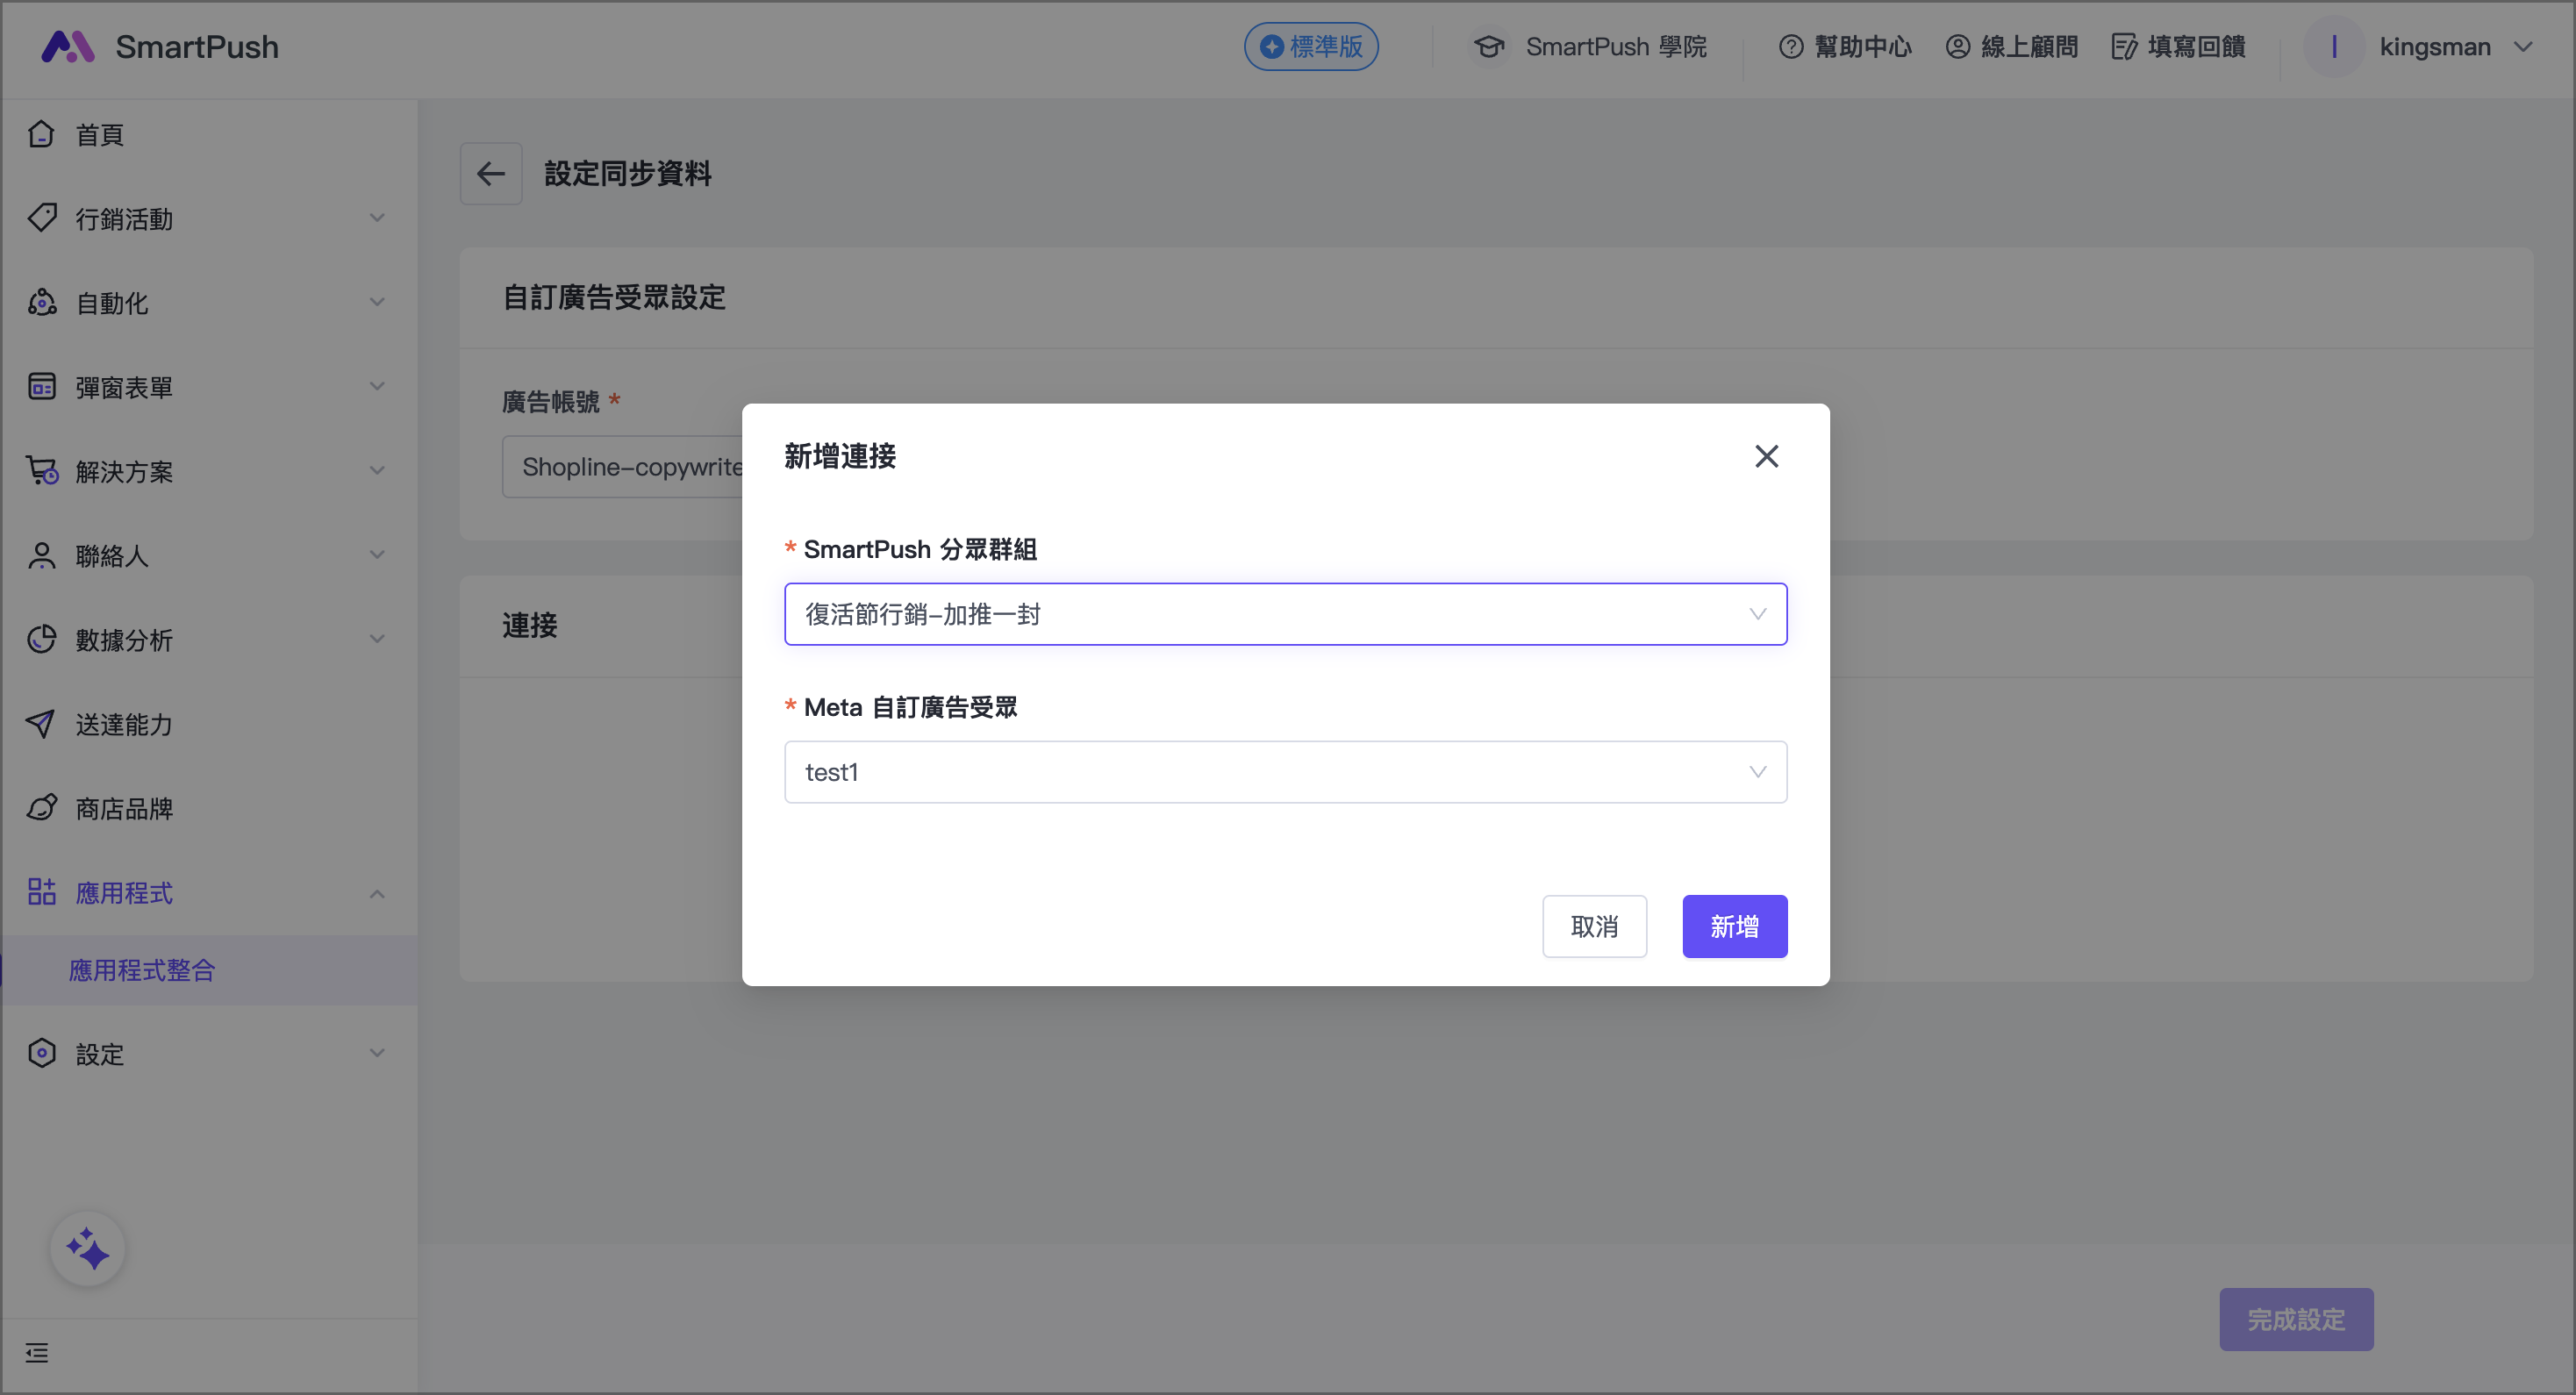
Task: Click the SmartPush 學院 graduation cap icon
Action: click(x=1489, y=46)
